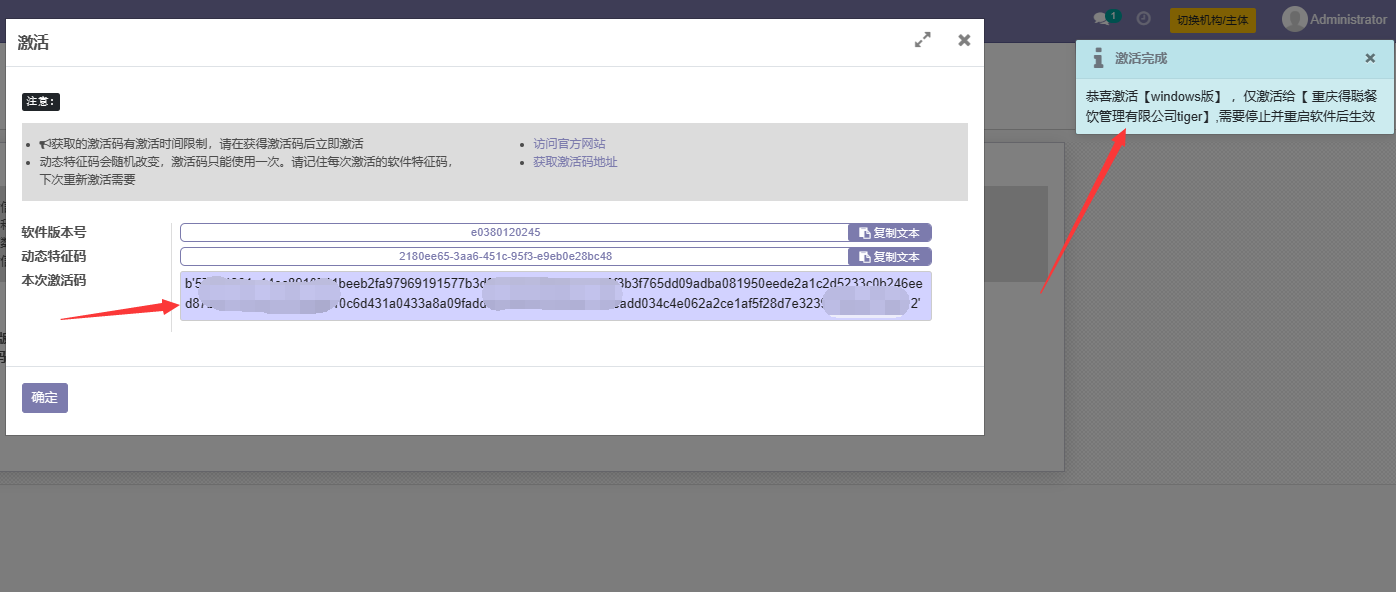Open the activities clock icon
Screen dimensions: 1396x592
[x=1144, y=18]
